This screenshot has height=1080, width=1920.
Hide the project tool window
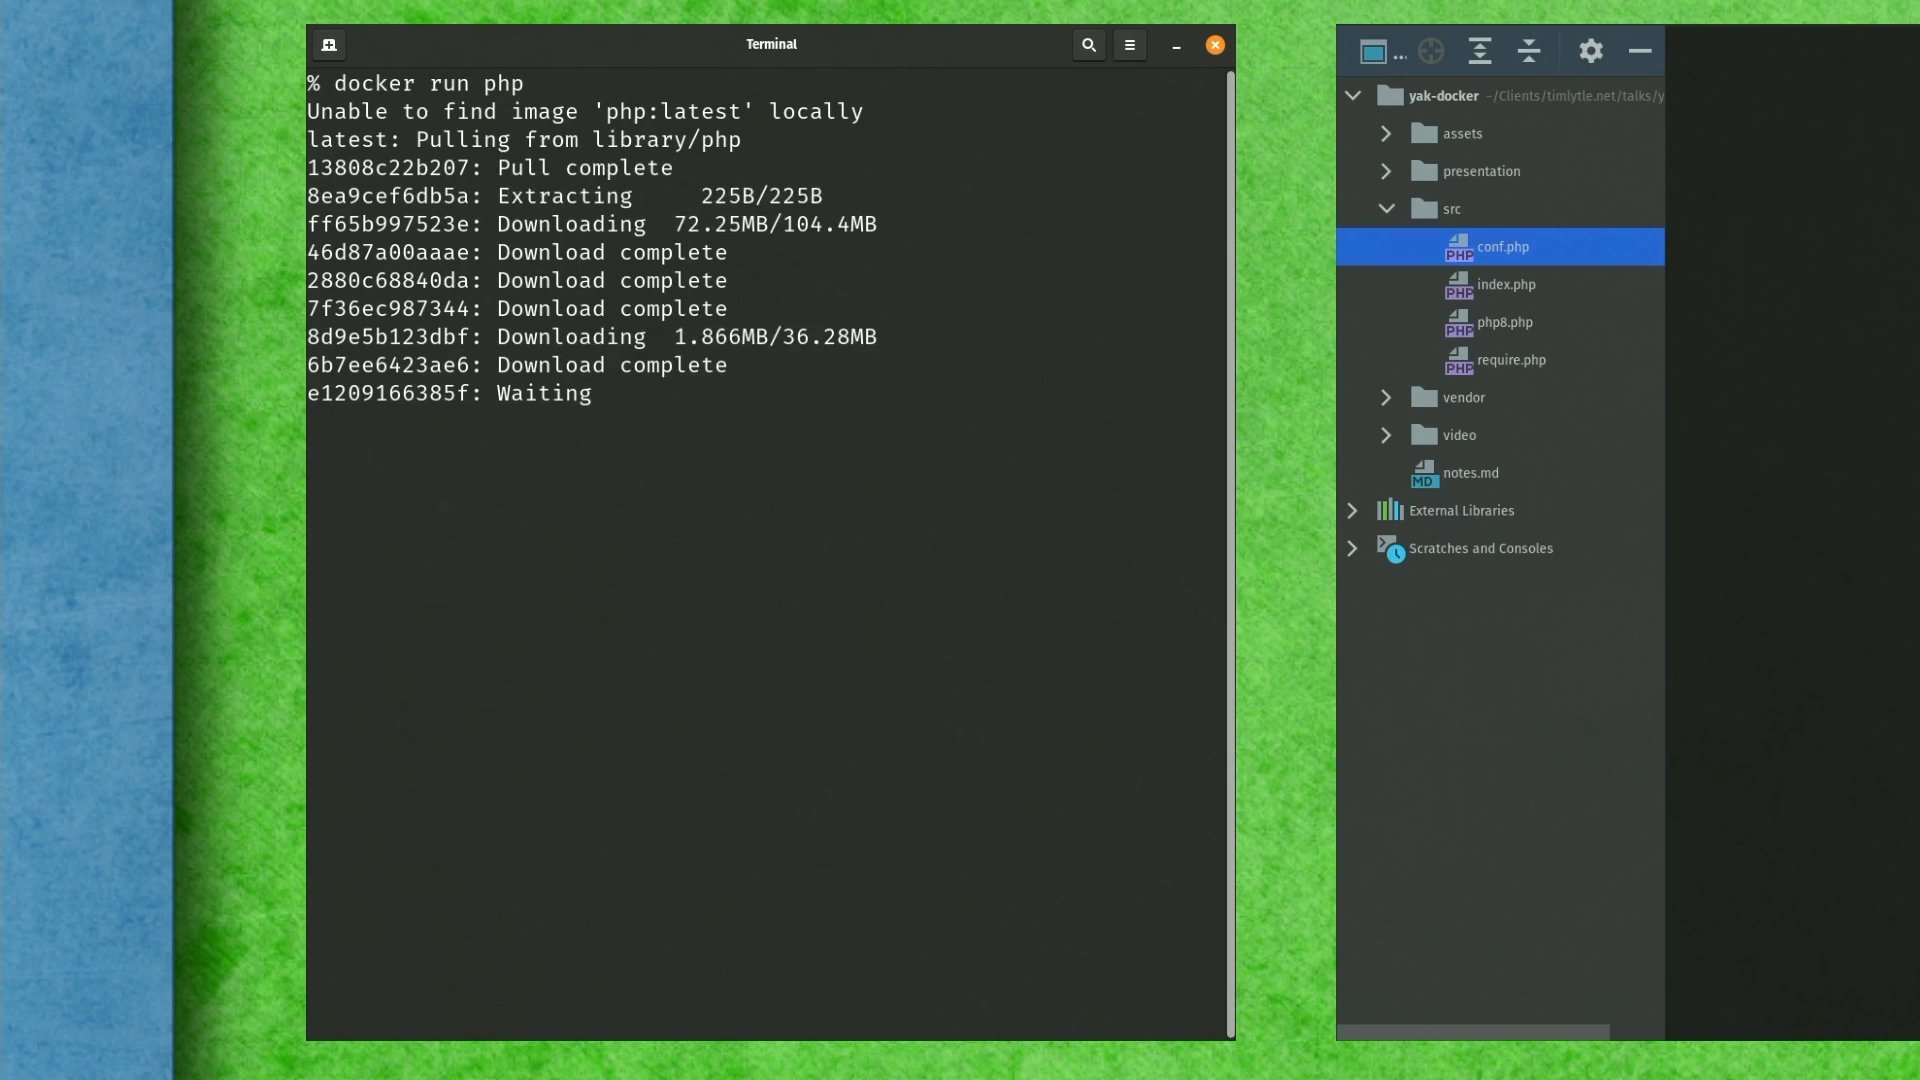point(1640,51)
